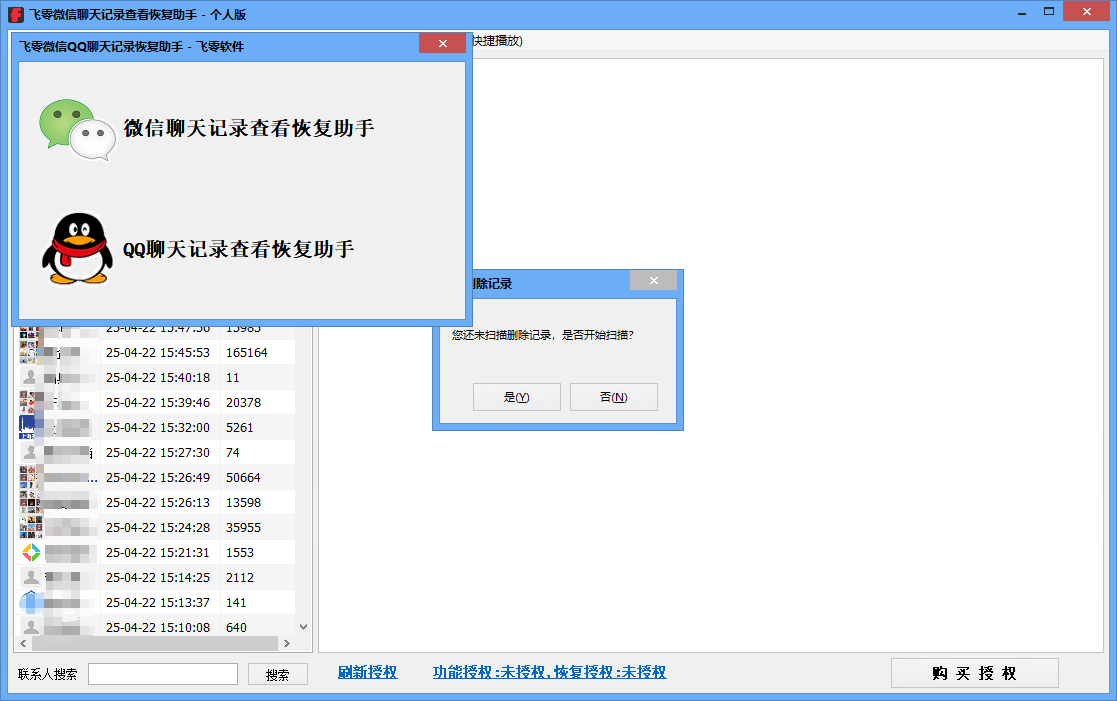The height and width of the screenshot is (701, 1117).
Task: Click time 25-04-22 15:10:08
Action: [x=158, y=627]
